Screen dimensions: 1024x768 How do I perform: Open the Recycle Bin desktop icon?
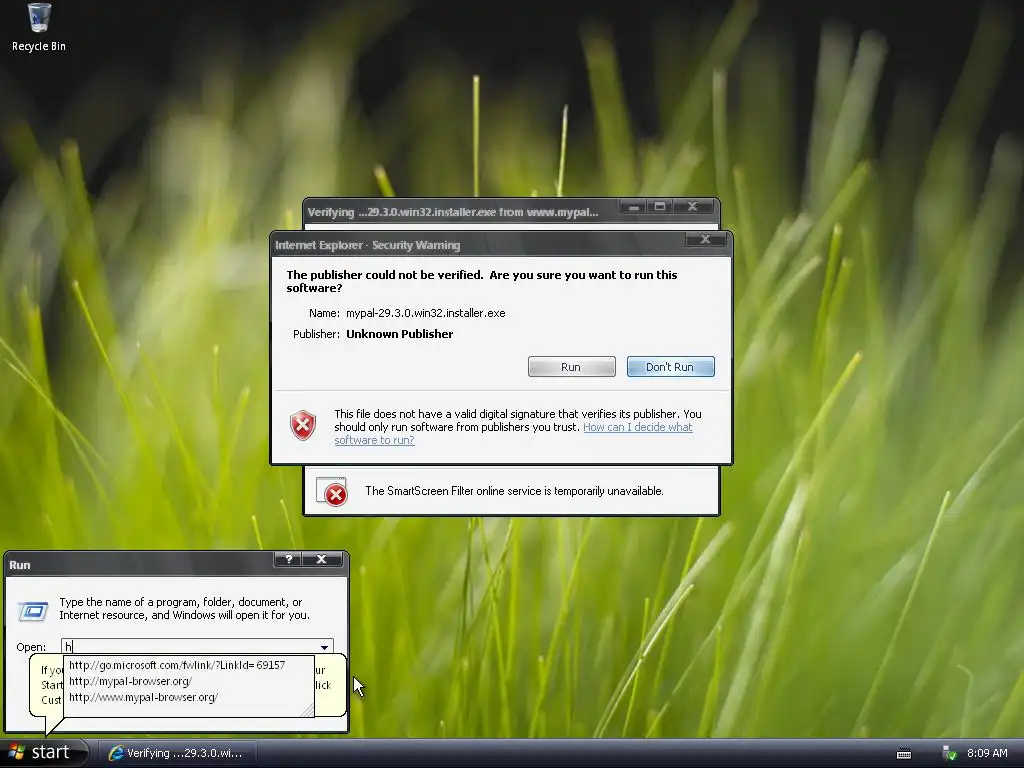[x=39, y=27]
